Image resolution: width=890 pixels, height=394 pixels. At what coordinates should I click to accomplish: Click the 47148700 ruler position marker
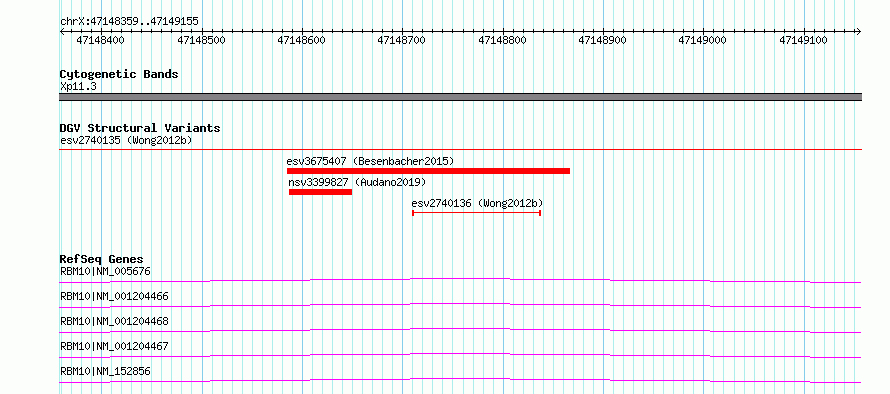[x=402, y=40]
